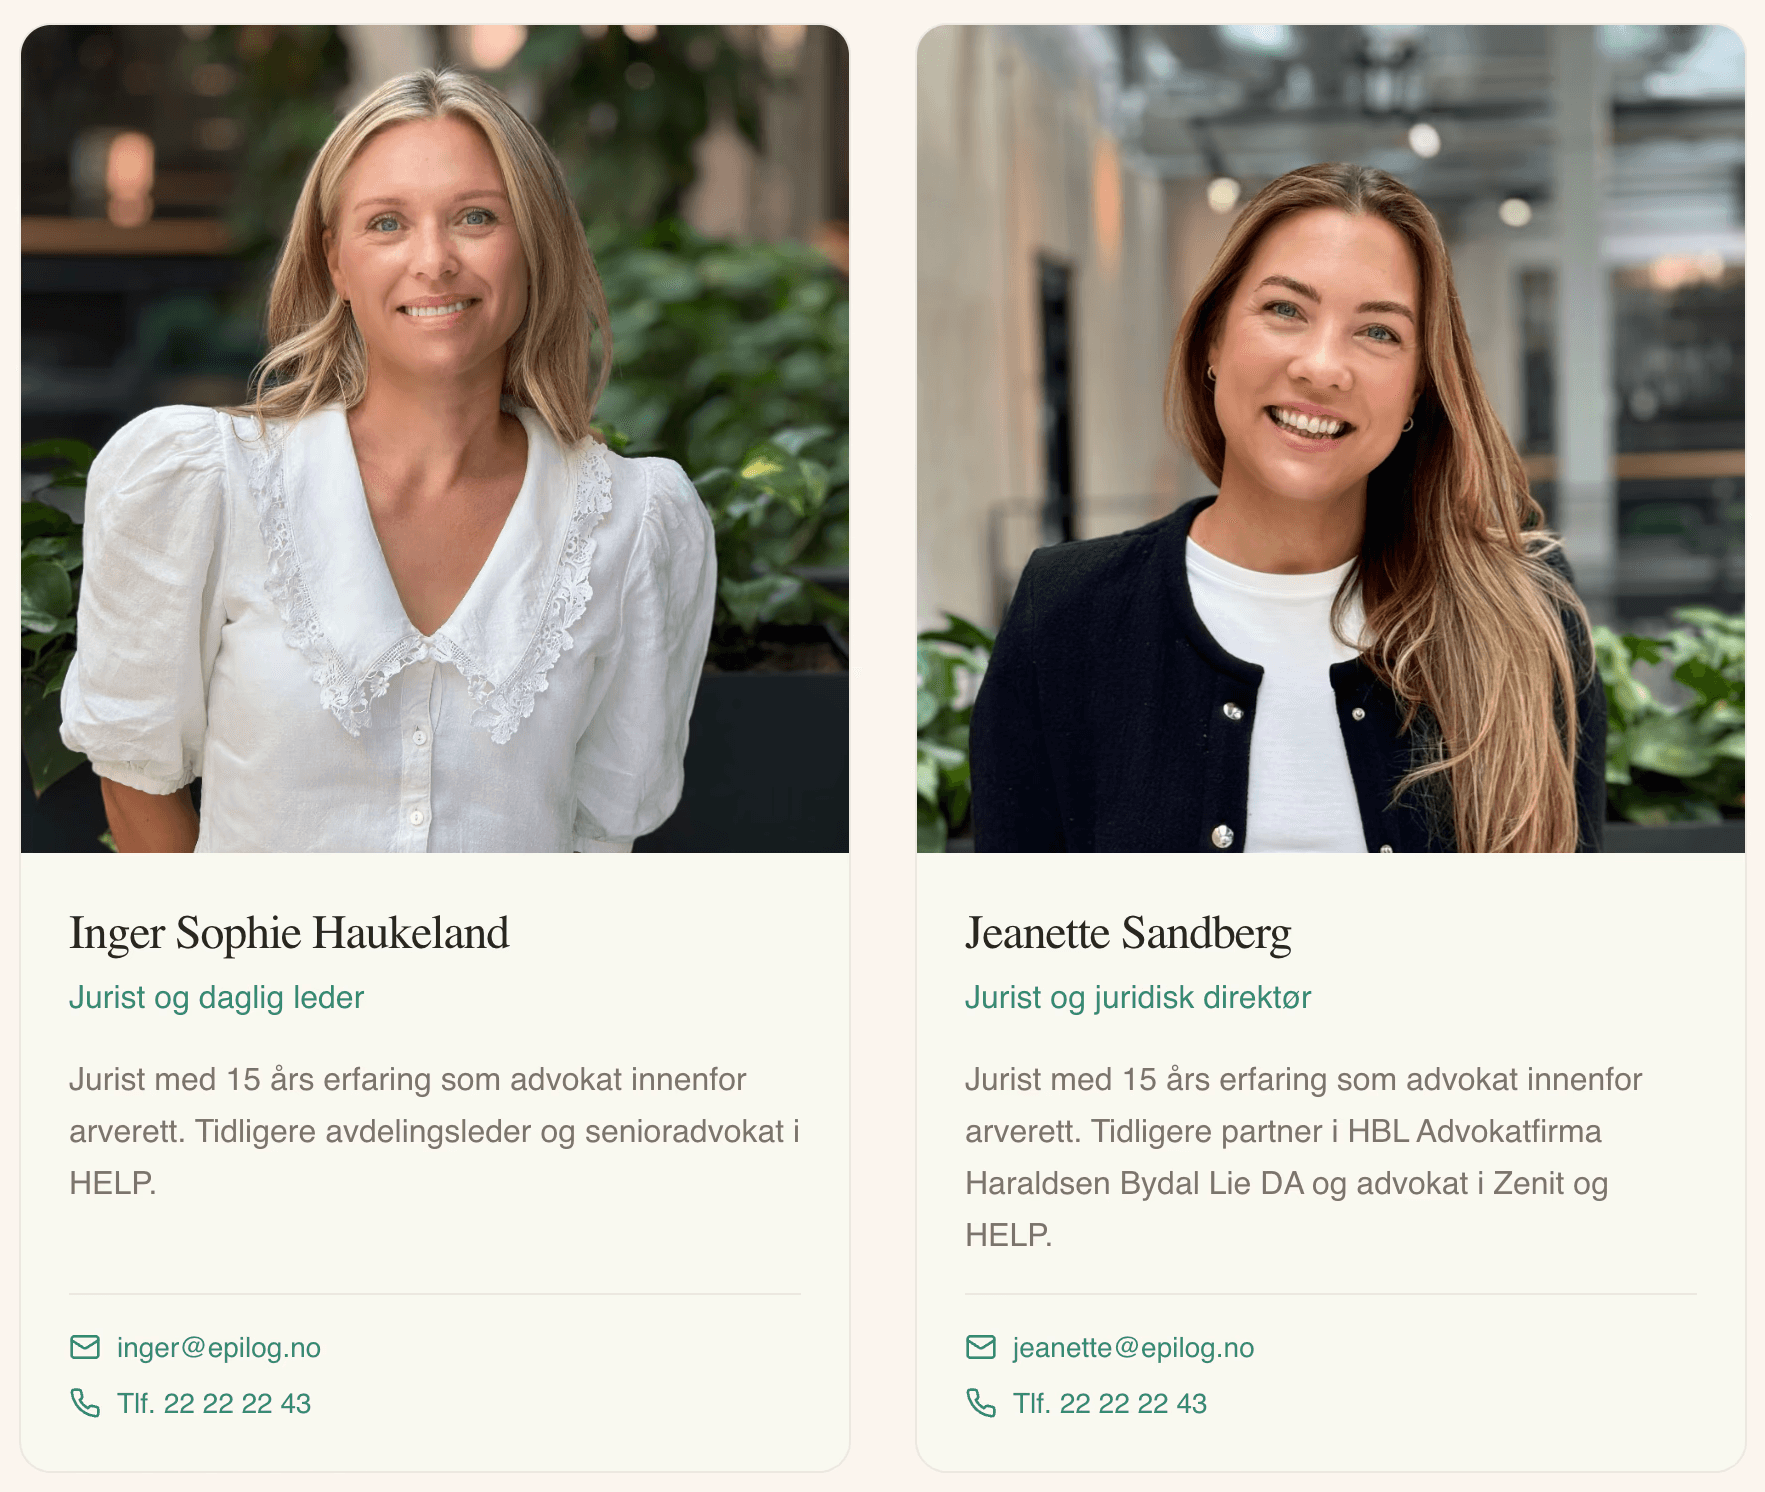
Task: Click Jeanette's bio text mentioning HBL Advokatfirma
Action: (x=1304, y=1157)
